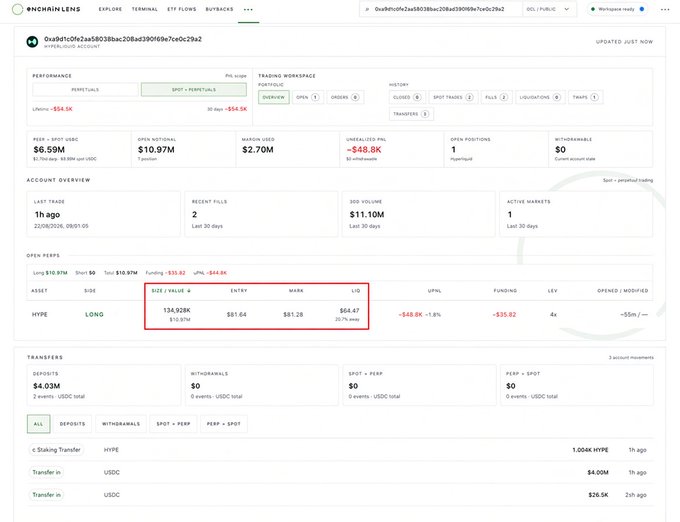Image resolution: width=680 pixels, height=522 pixels.
Task: Click the Deposits $4.03M card
Action: [x=104, y=385]
